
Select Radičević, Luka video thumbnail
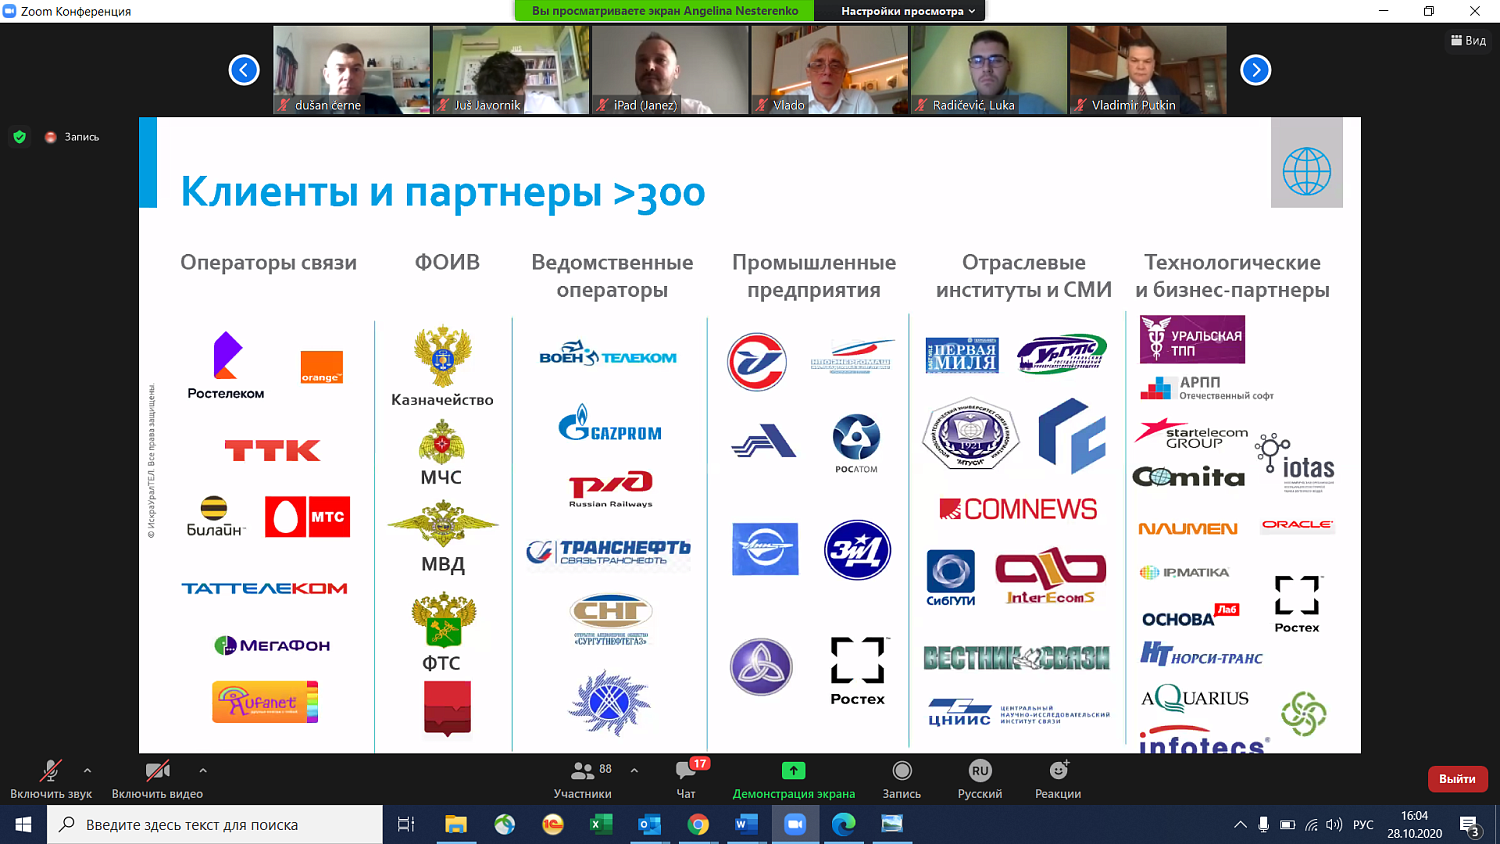coord(989,70)
